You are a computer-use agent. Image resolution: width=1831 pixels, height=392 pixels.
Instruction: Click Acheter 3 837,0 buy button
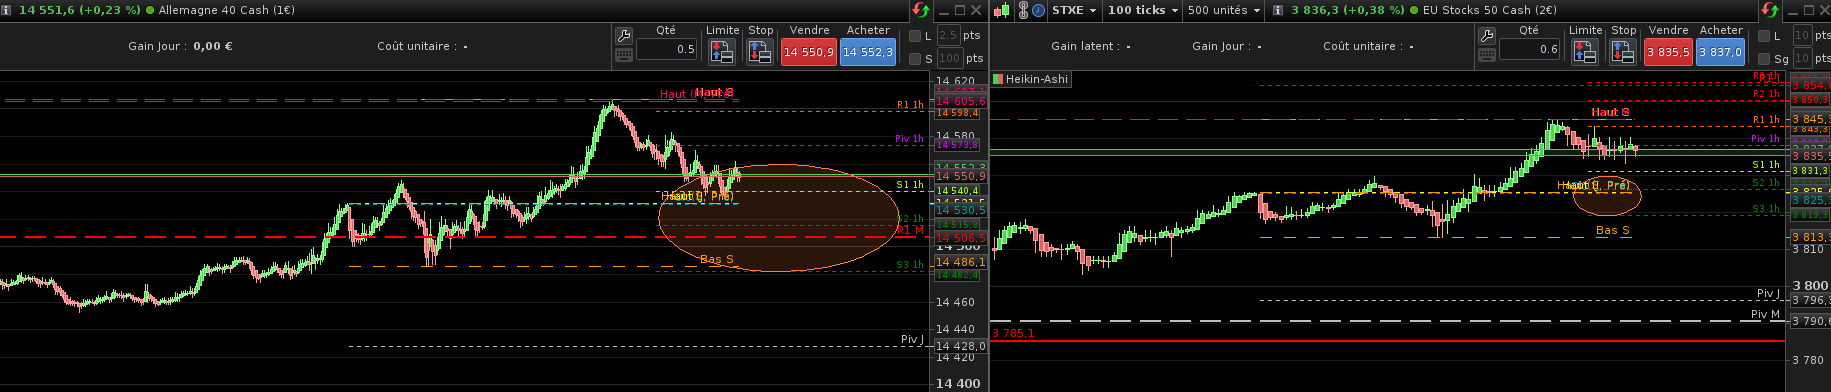coord(1720,52)
